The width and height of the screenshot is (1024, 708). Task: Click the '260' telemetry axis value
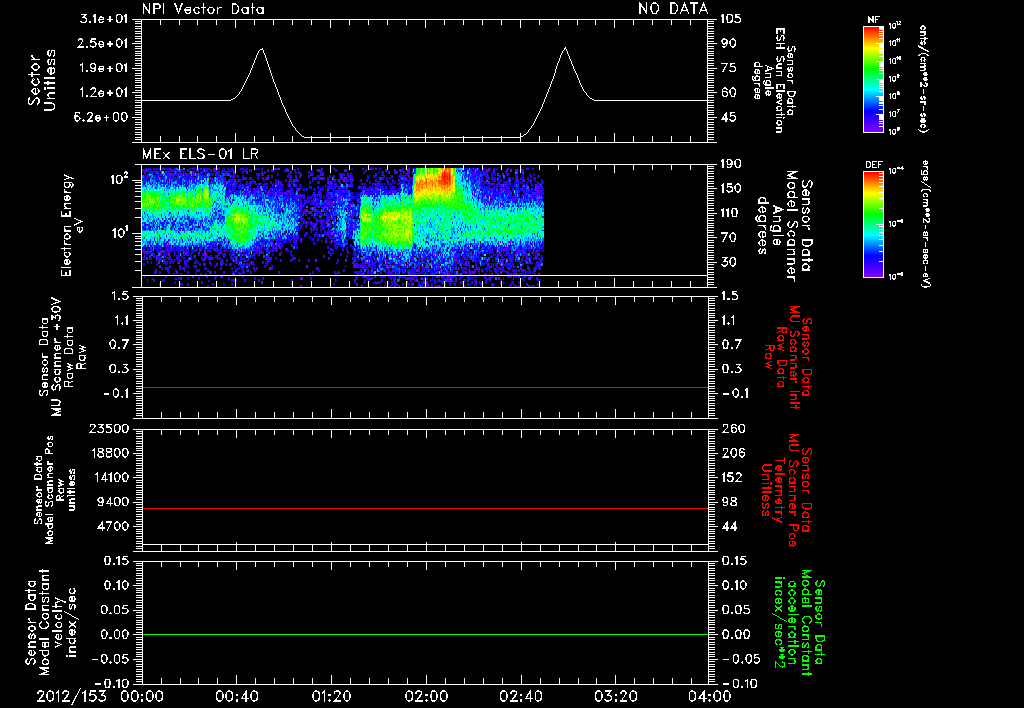point(731,429)
